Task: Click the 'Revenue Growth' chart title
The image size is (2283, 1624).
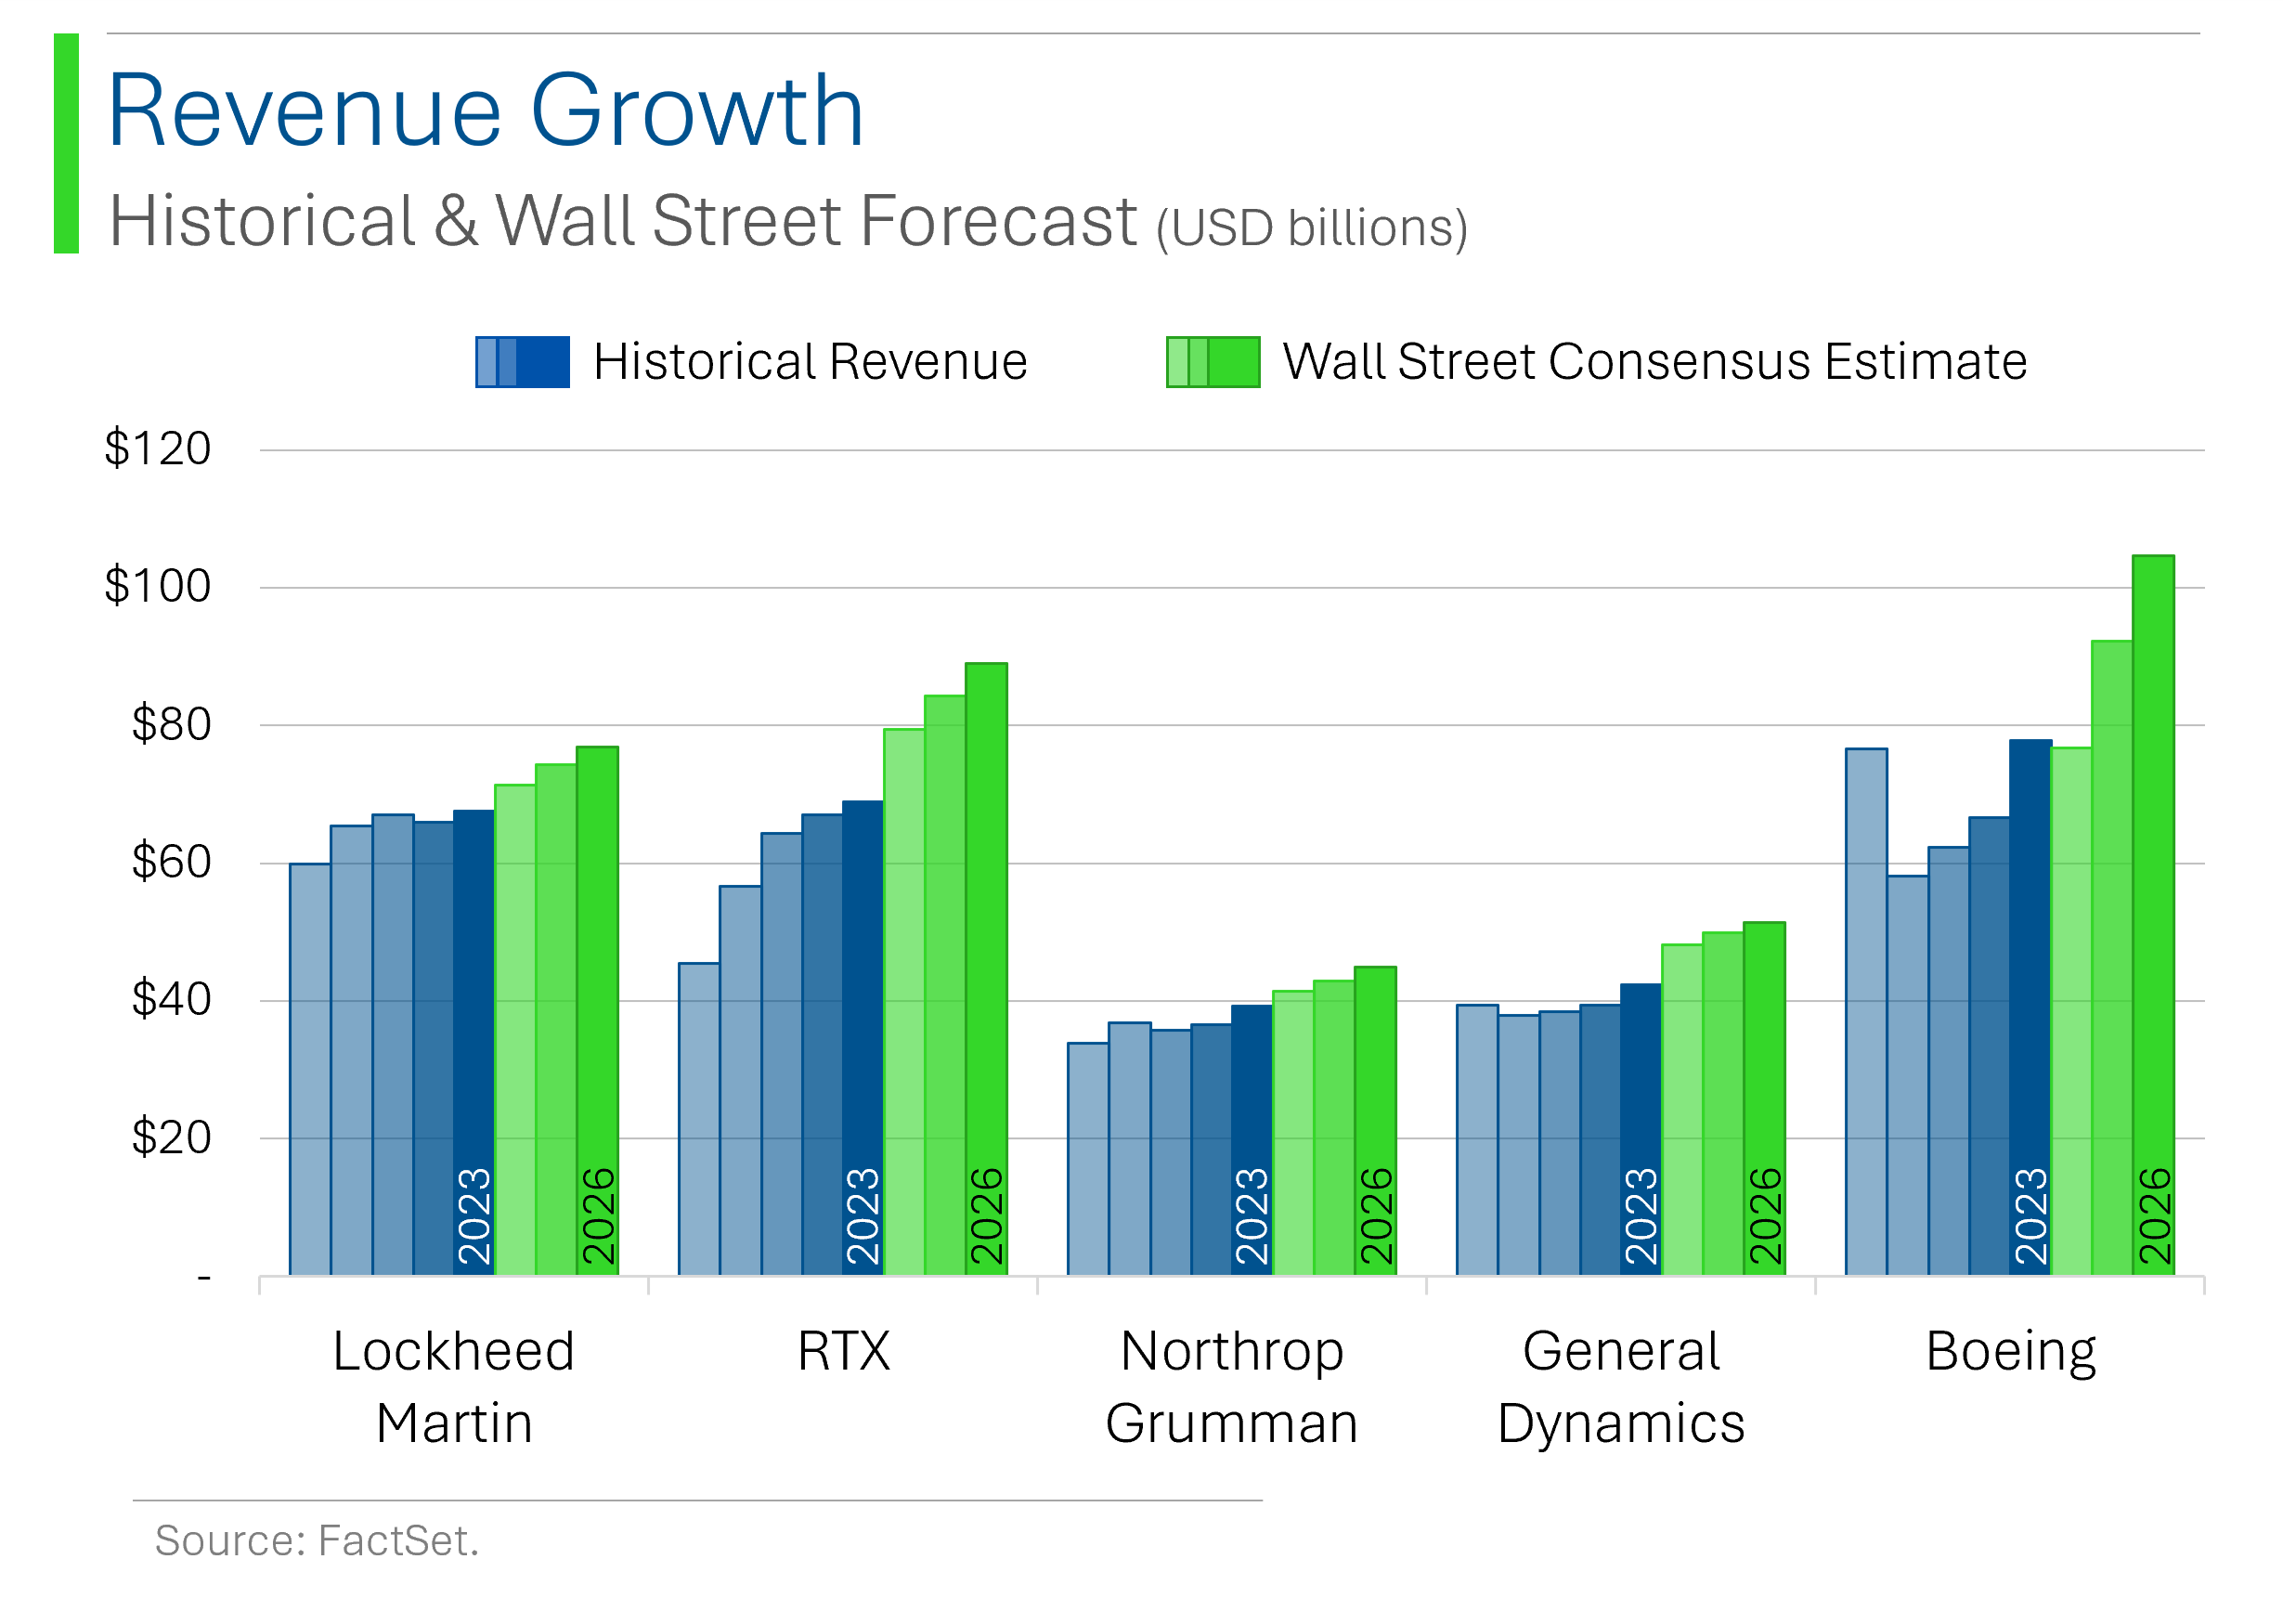Action: pyautogui.click(x=485, y=110)
